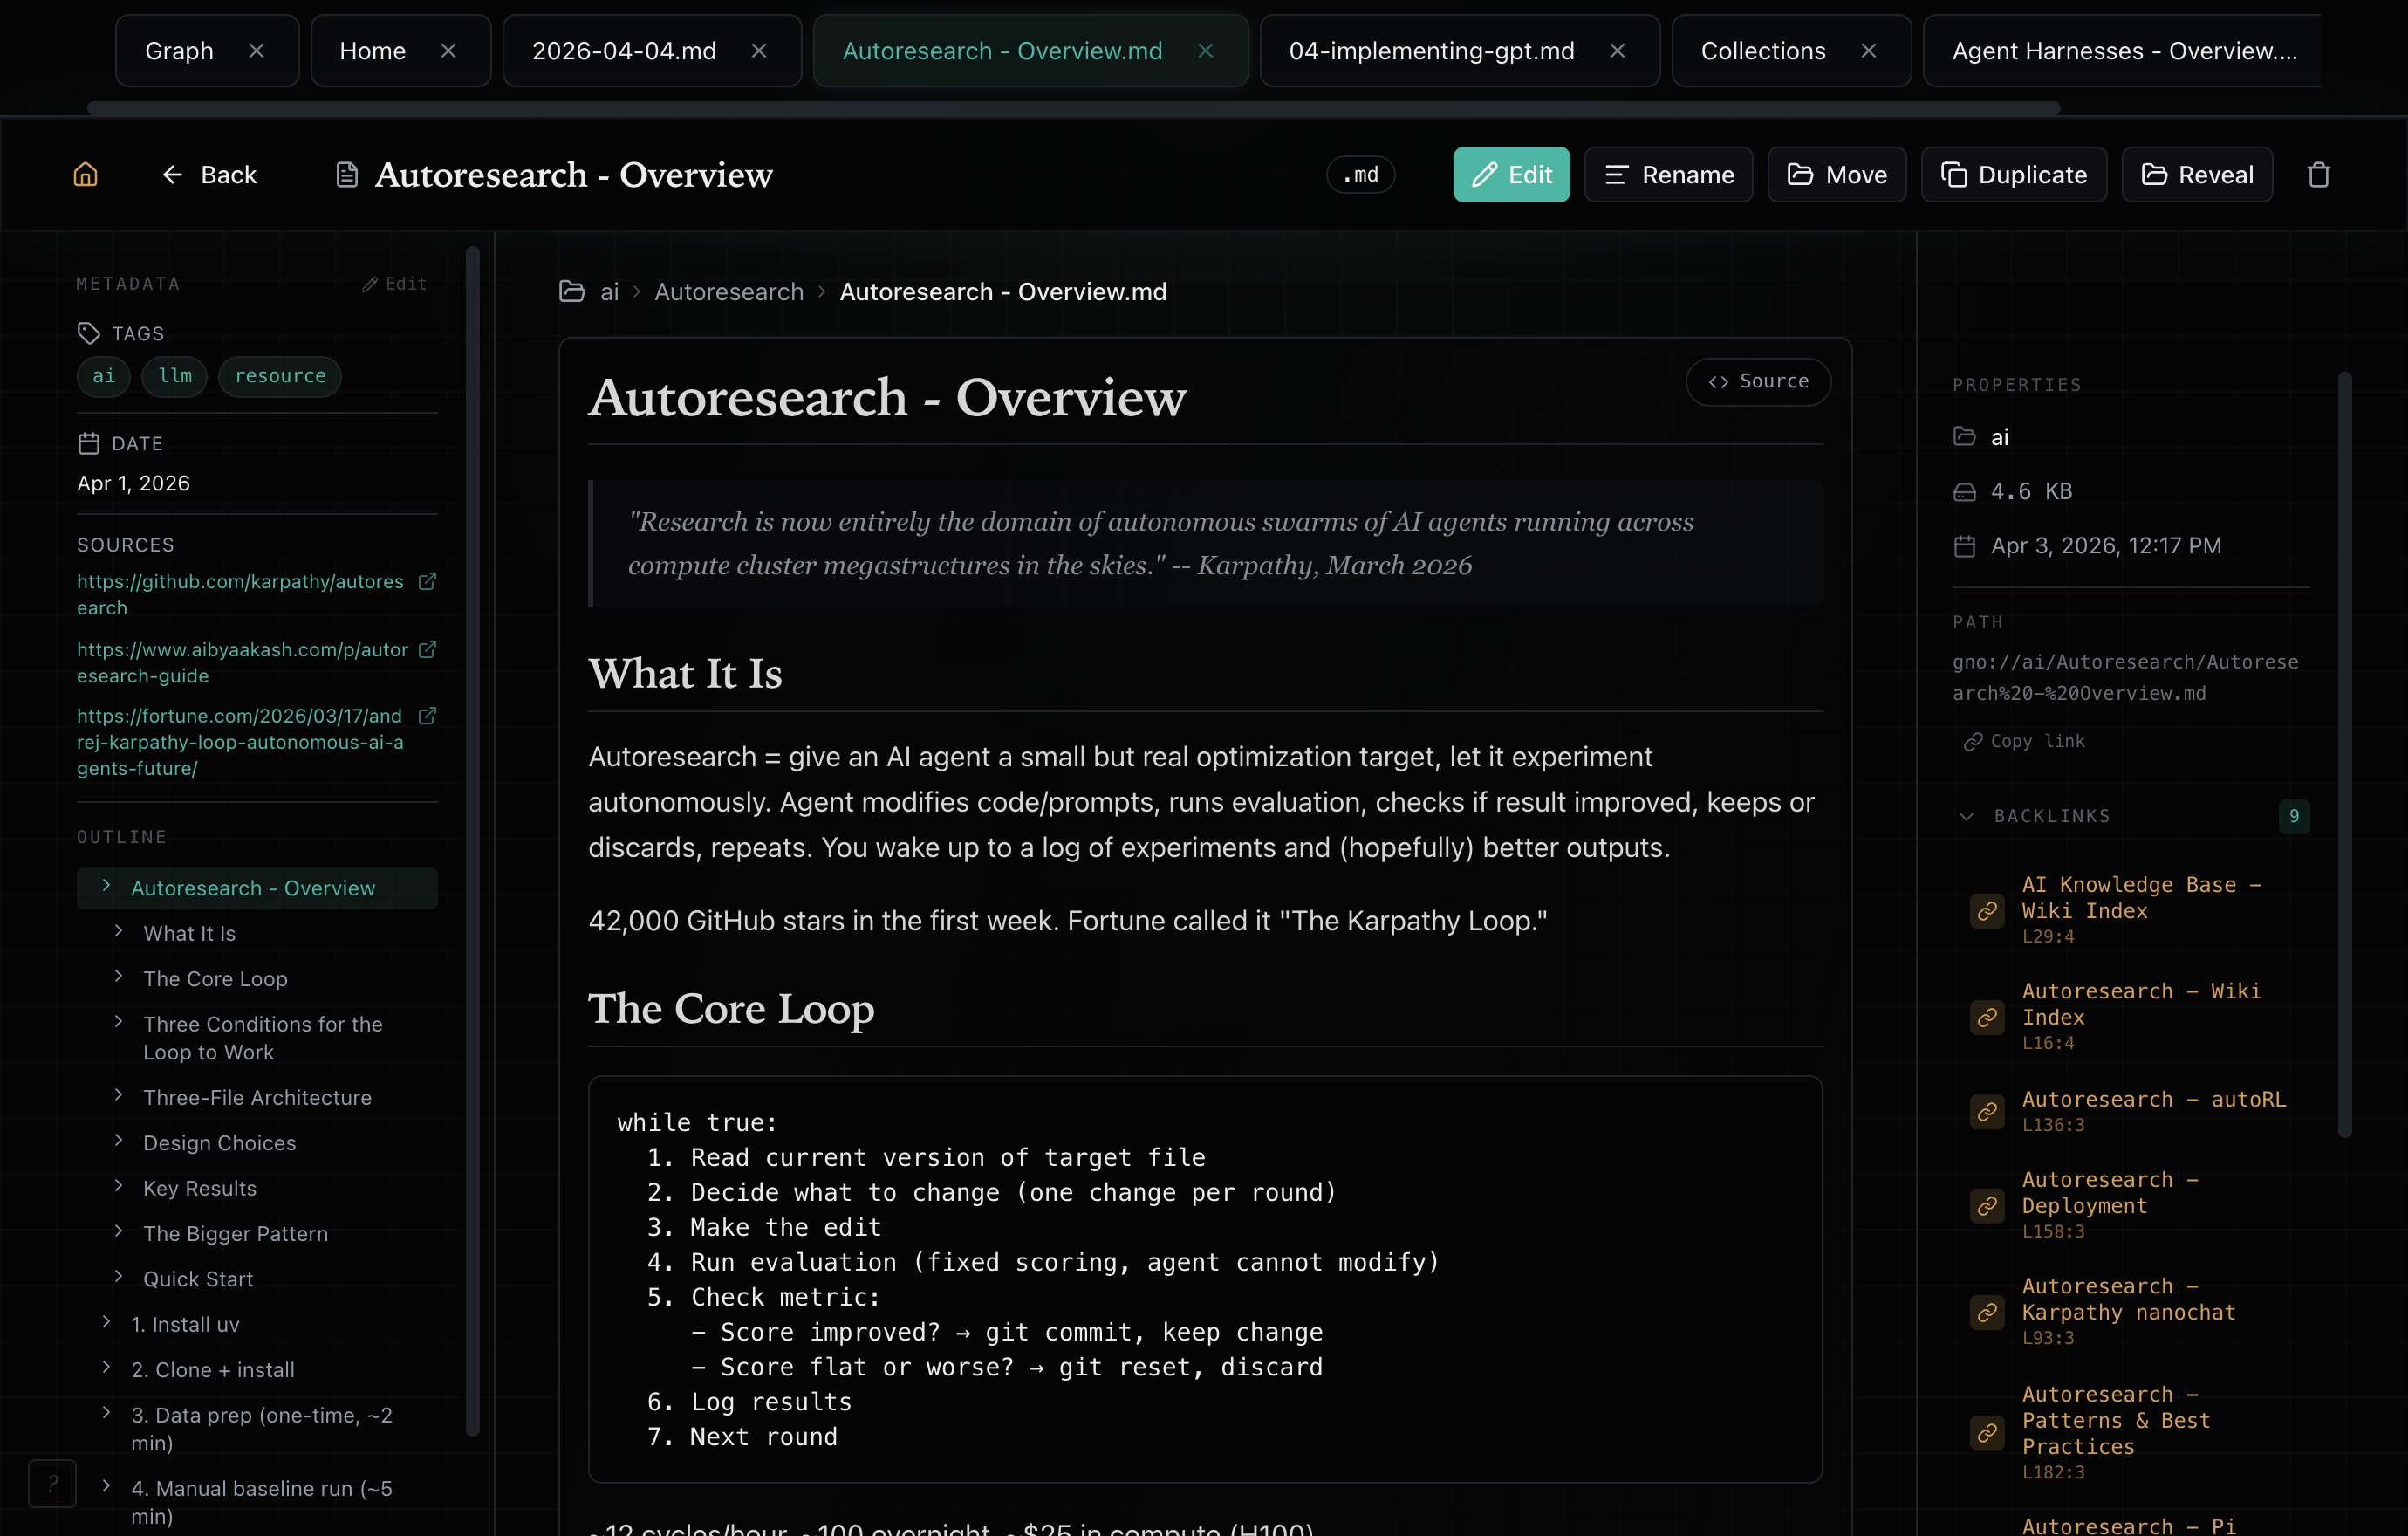
Task: Expand Design Choices outline chevron
Action: tap(118, 1140)
